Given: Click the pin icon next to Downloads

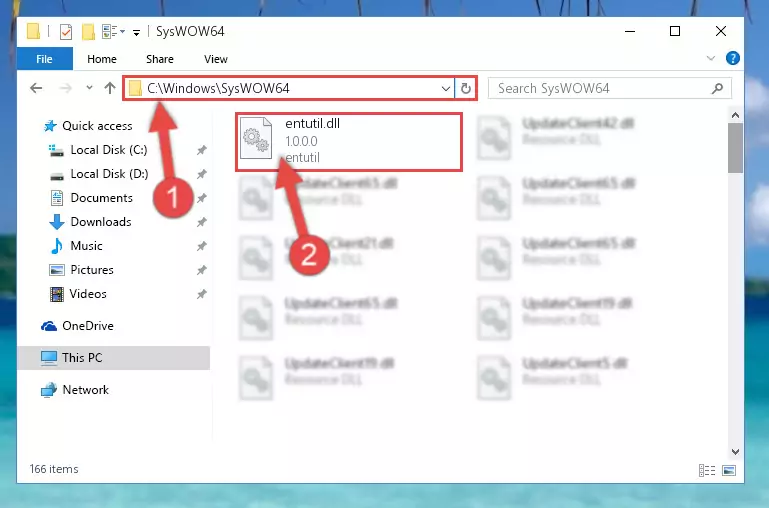Looking at the screenshot, I should click(x=202, y=222).
